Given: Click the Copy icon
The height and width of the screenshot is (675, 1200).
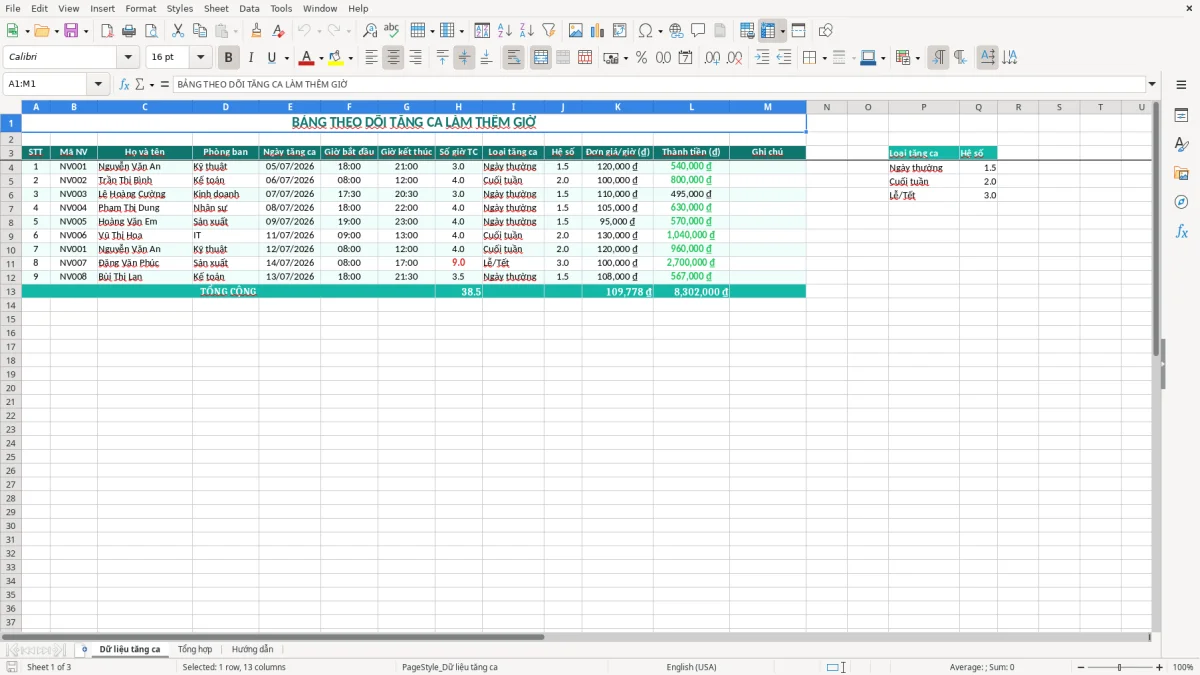Looking at the screenshot, I should point(200,31).
